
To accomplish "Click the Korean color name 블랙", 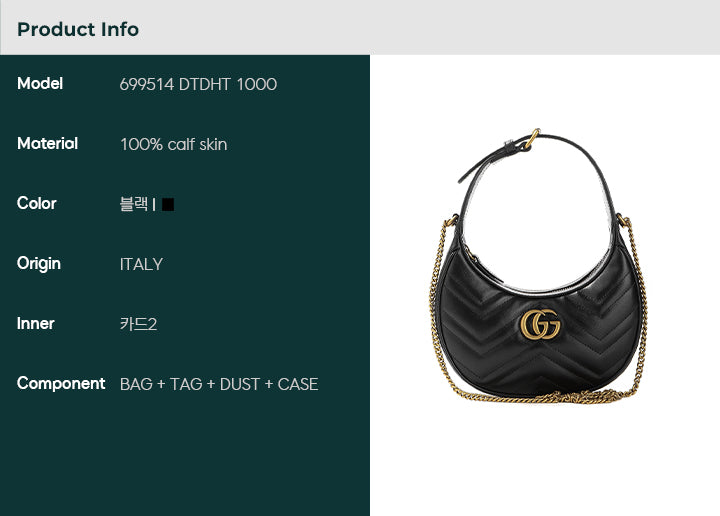I will pos(134,204).
